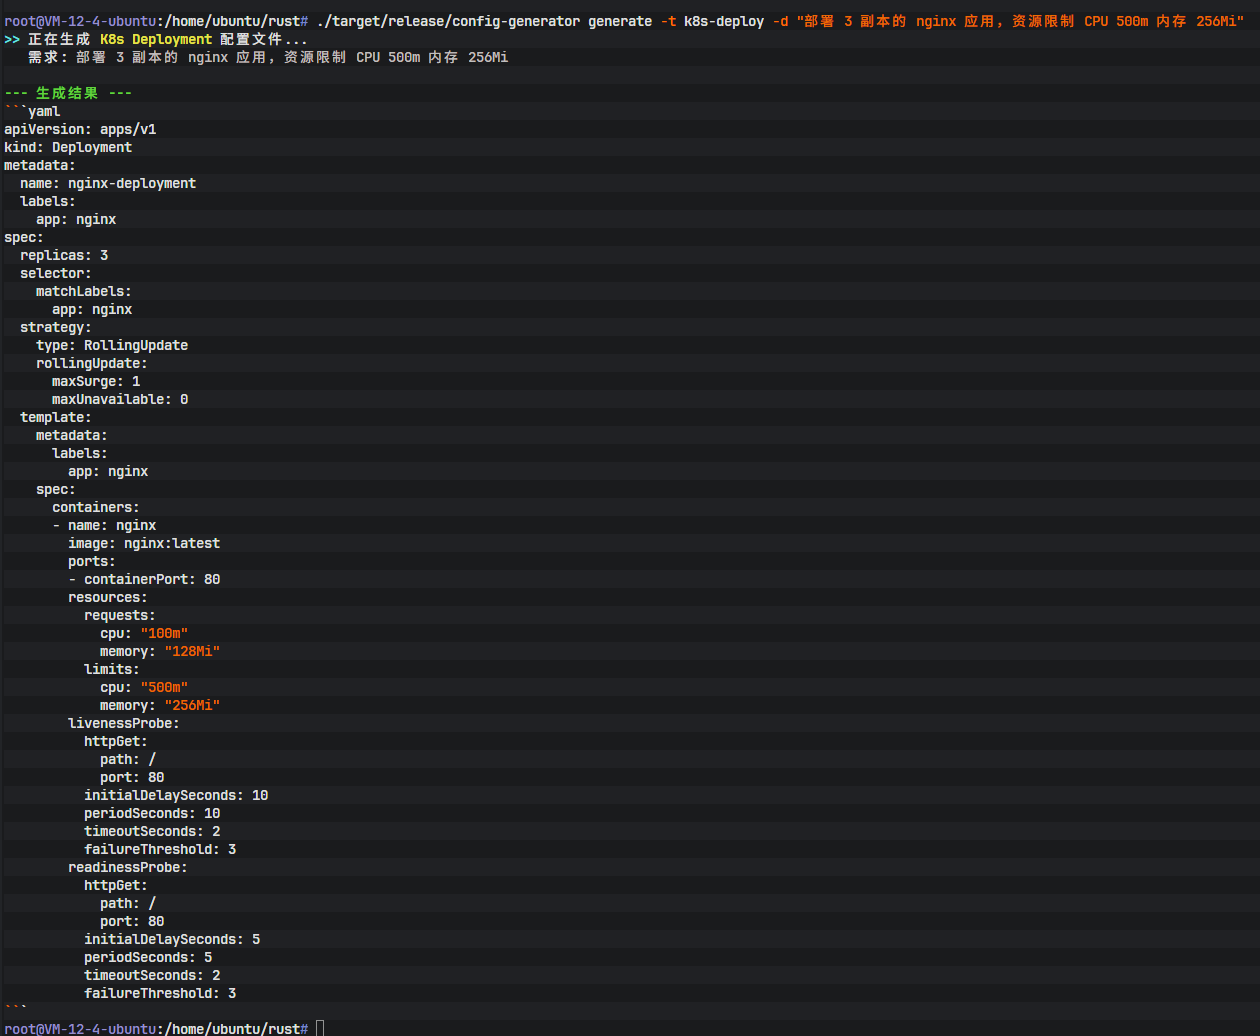Click the 'resources:' line
The image size is (1260, 1036).
pos(108,597)
